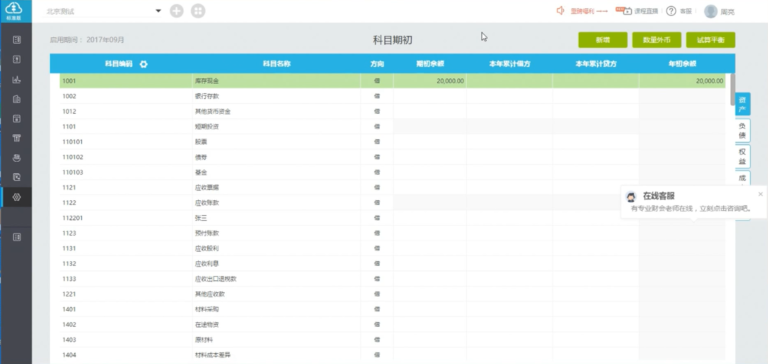
Task: Select account code 1121 cell
Action: click(126, 187)
